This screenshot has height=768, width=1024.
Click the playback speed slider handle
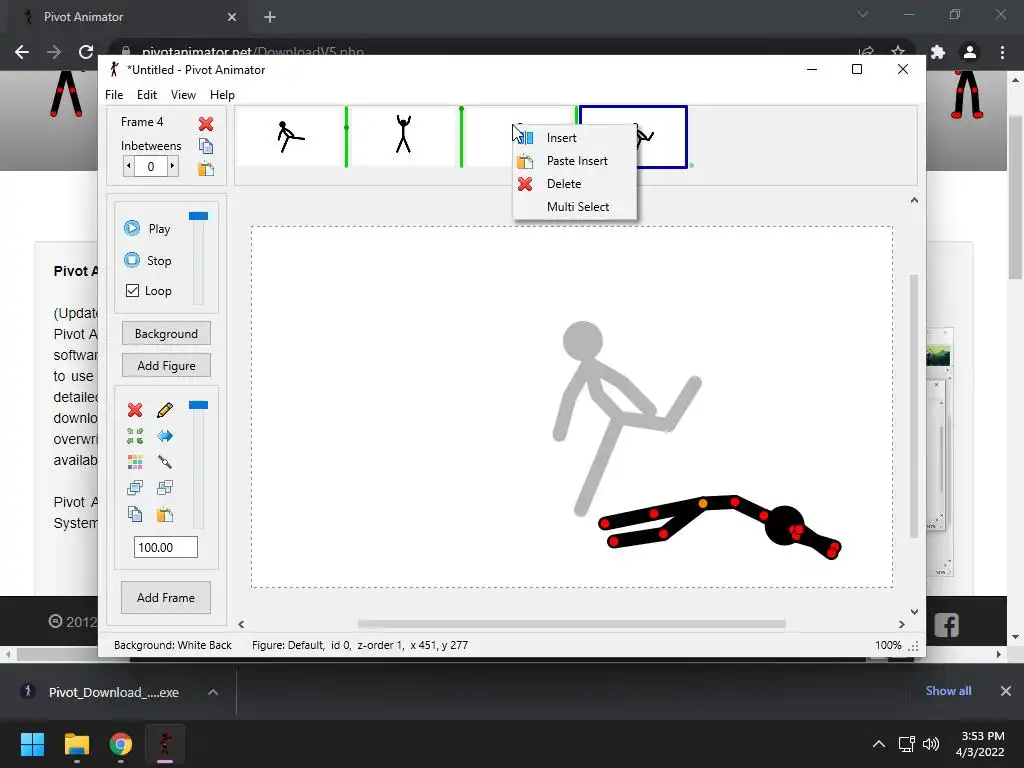[199, 216]
